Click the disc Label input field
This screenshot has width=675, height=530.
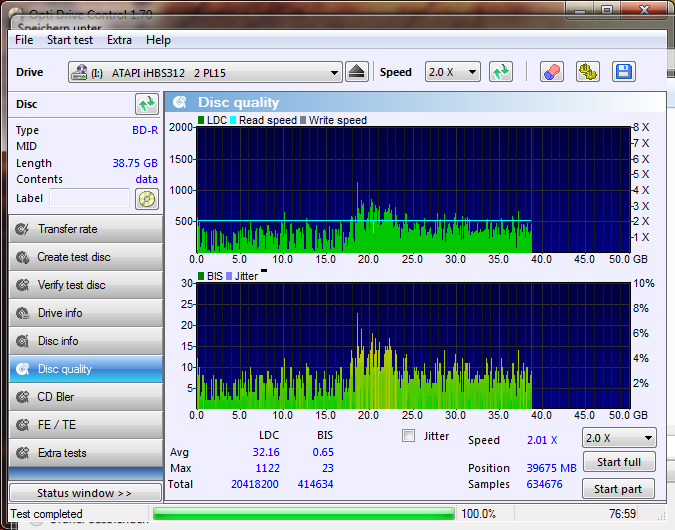pos(90,198)
